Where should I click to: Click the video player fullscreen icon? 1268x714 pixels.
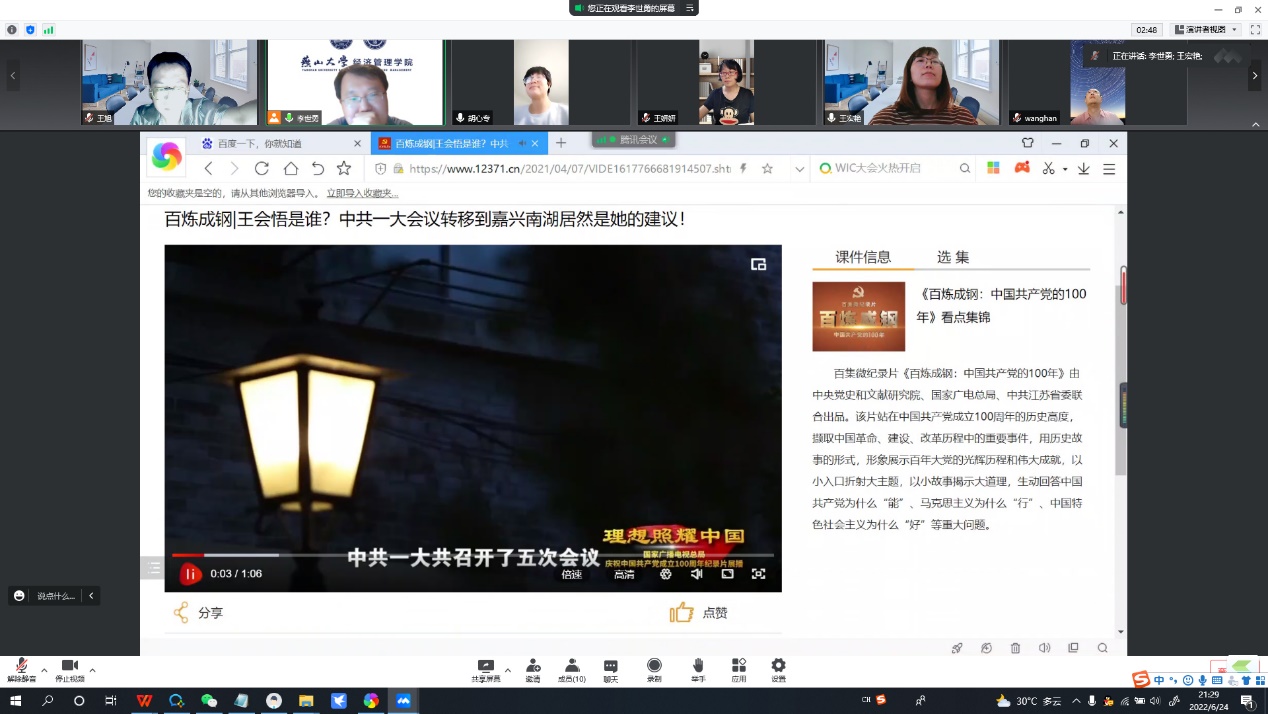pyautogui.click(x=758, y=574)
